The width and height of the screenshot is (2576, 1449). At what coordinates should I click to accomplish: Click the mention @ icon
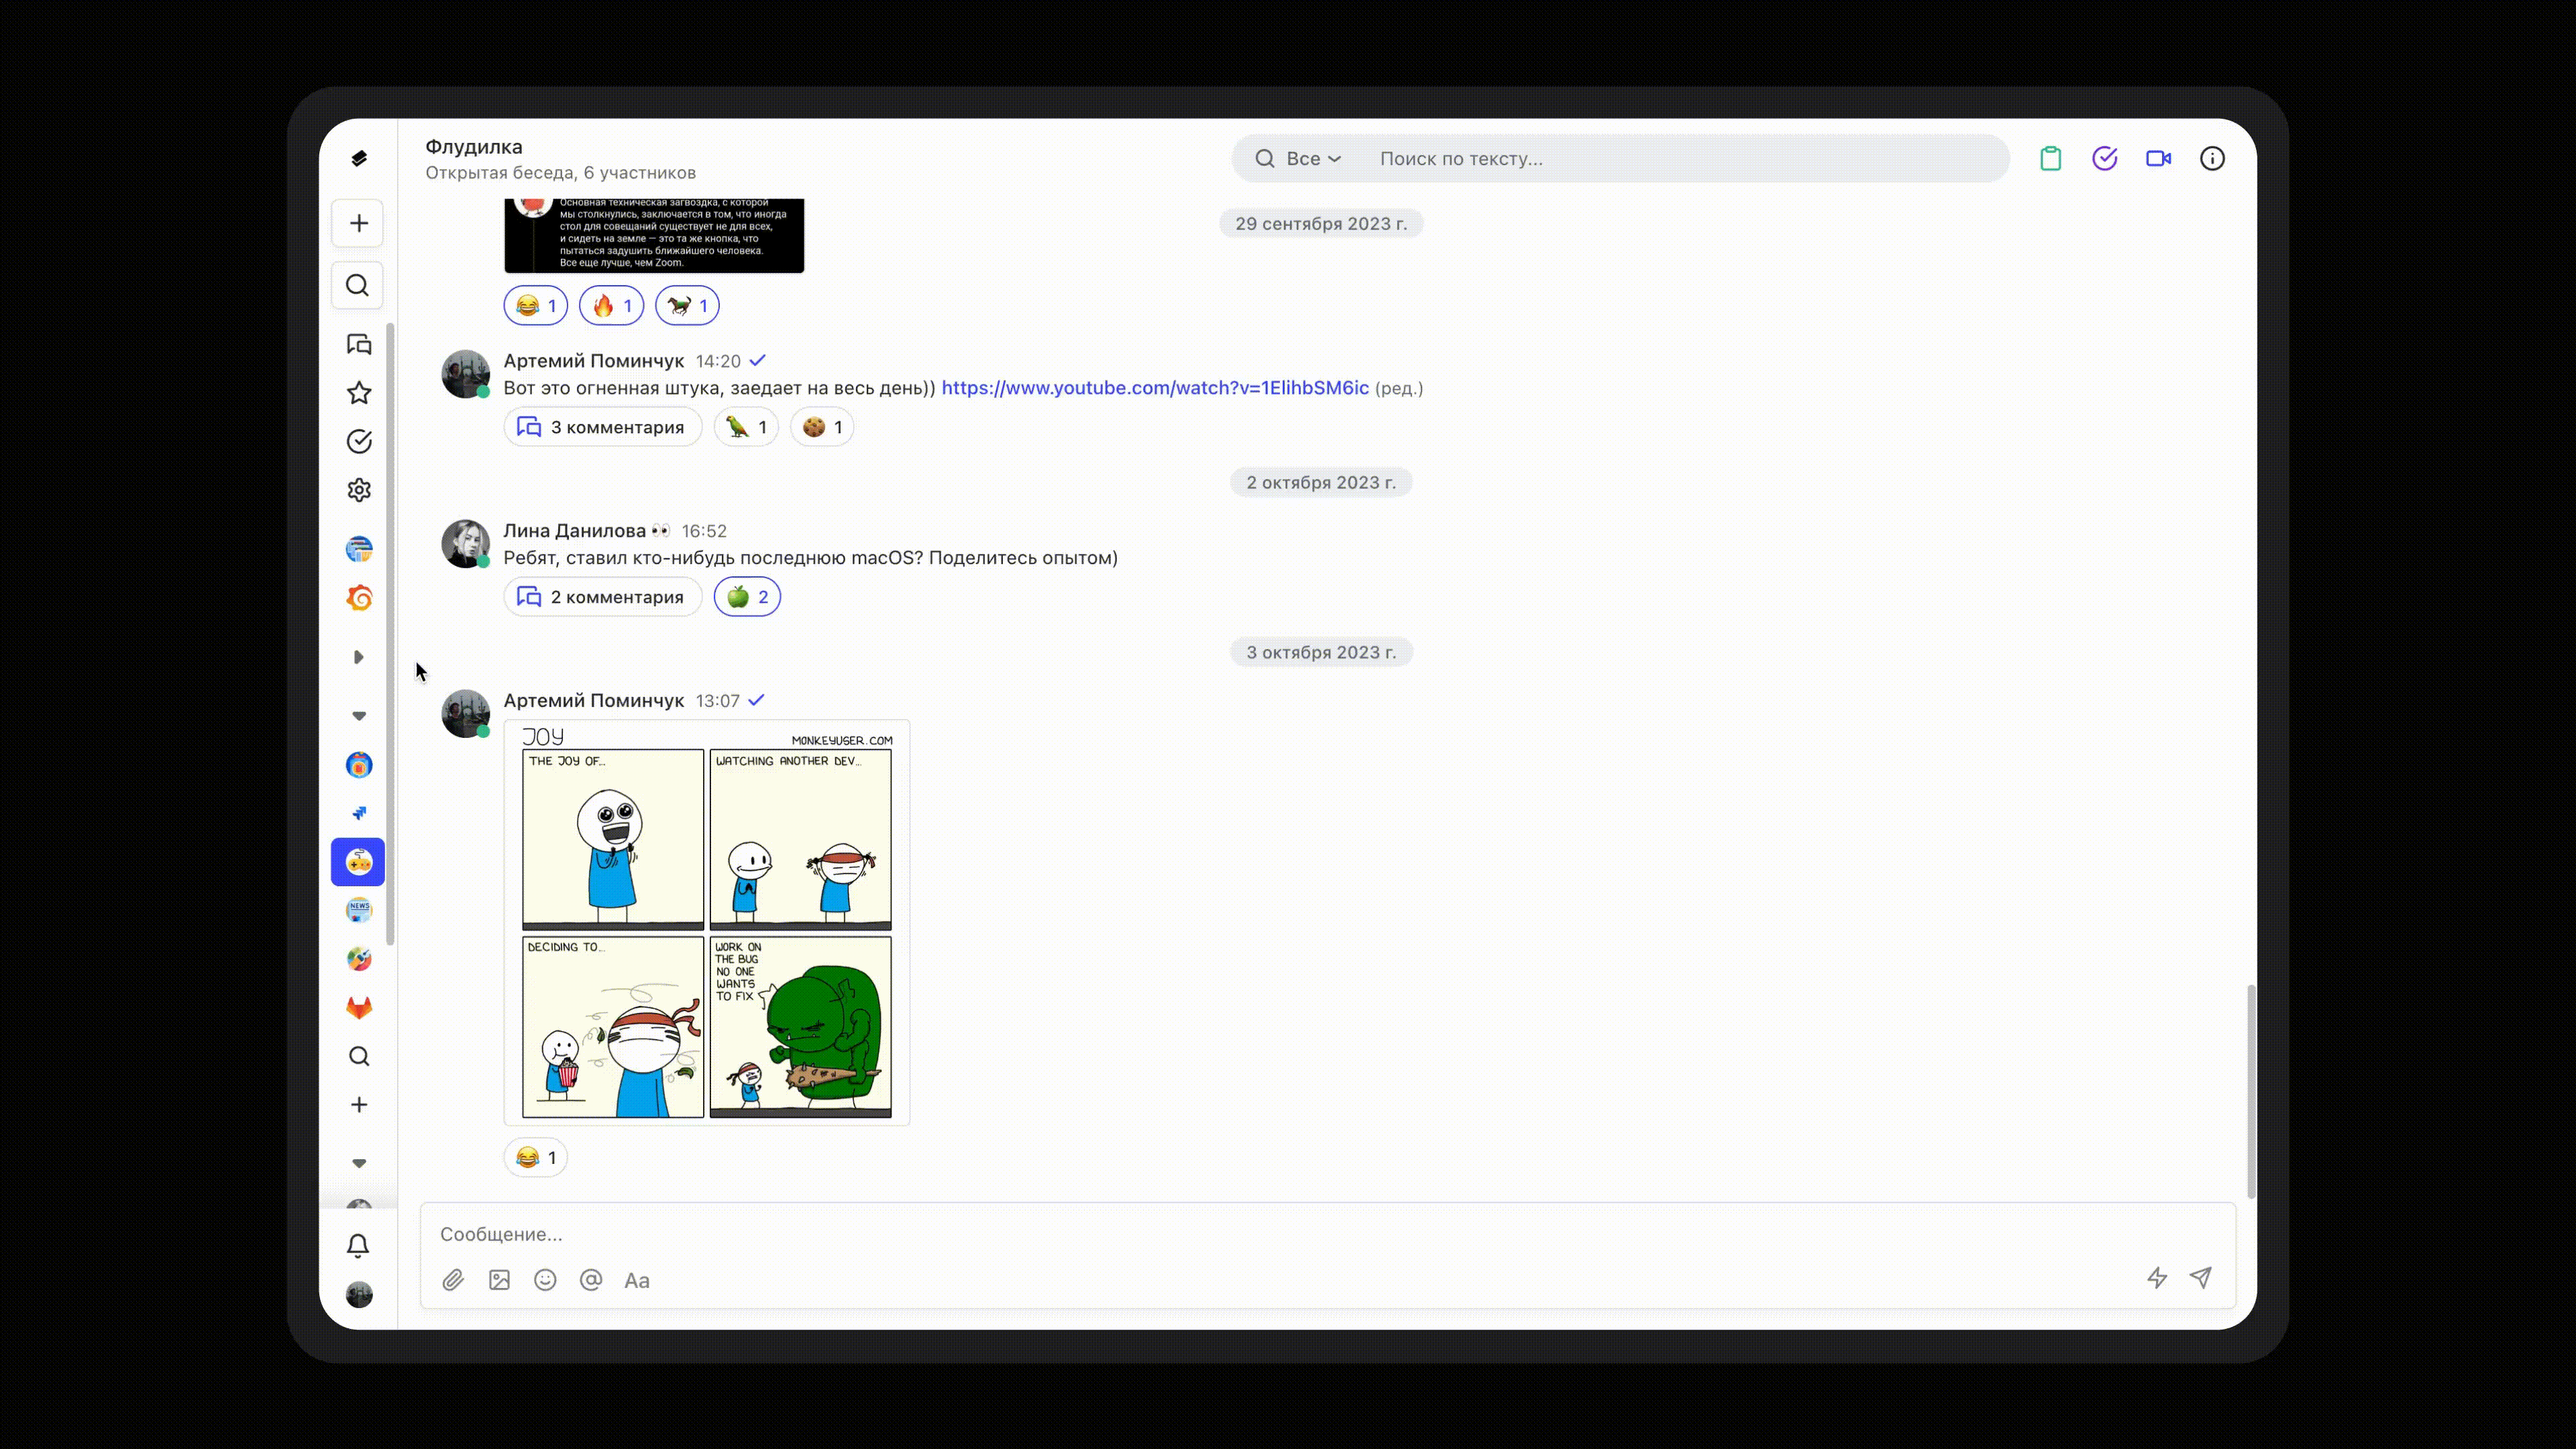(x=591, y=1280)
